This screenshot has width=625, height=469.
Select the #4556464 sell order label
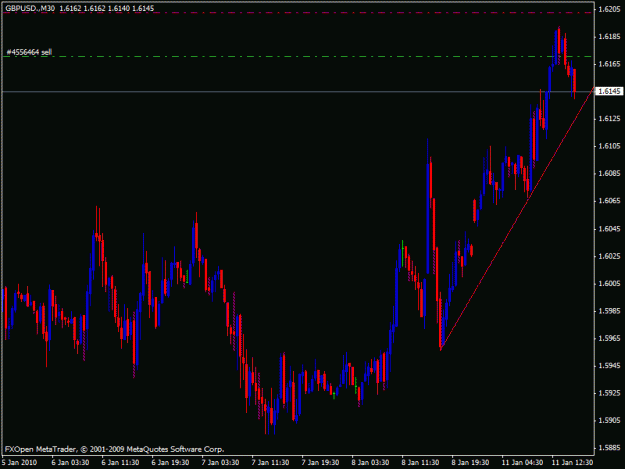[29, 52]
